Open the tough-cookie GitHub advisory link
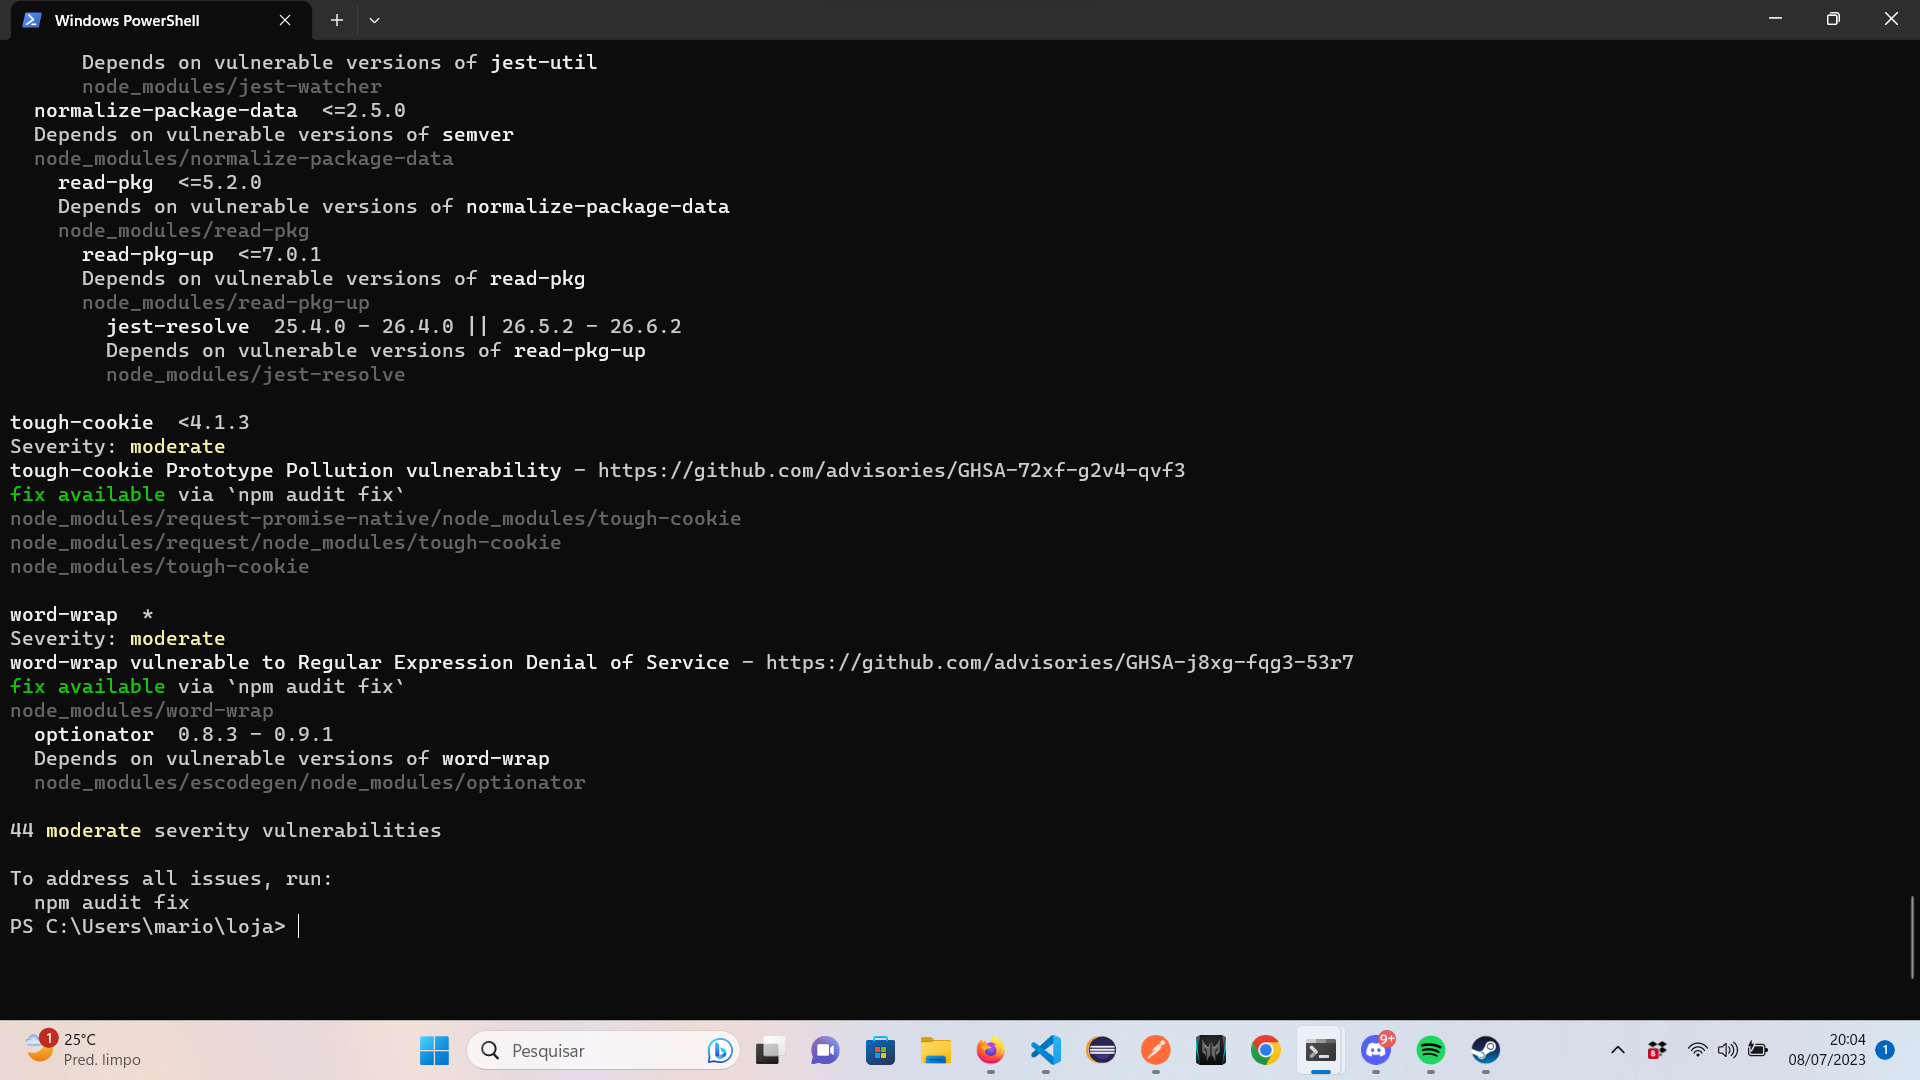Viewport: 1920px width, 1080px height. (891, 470)
